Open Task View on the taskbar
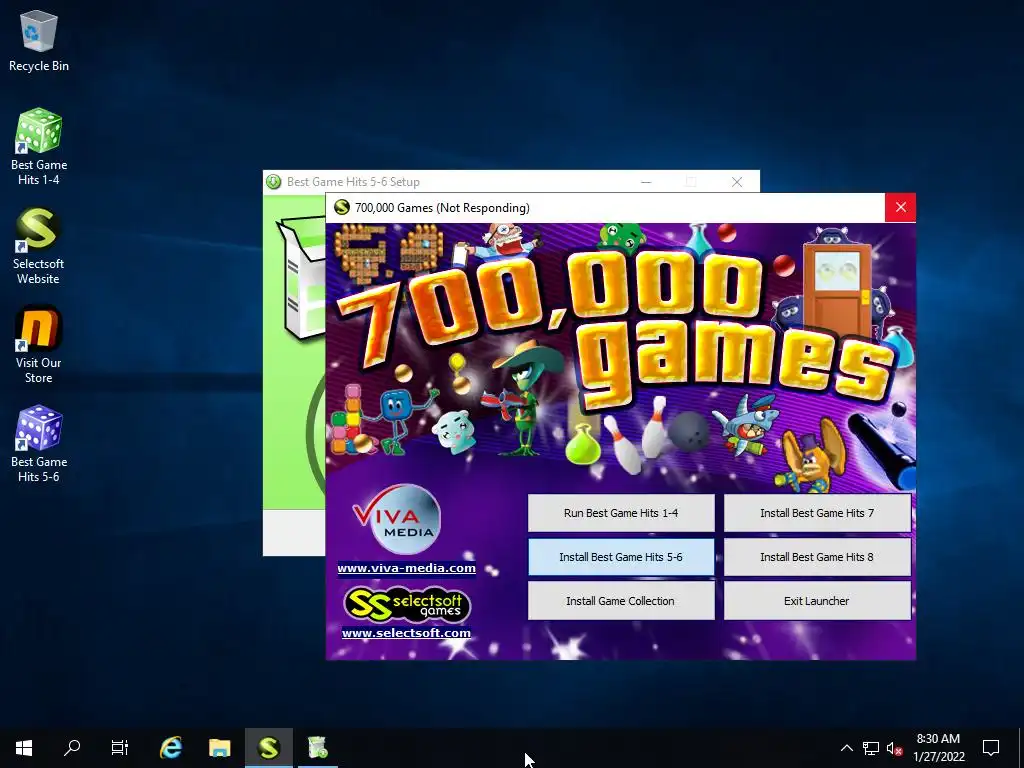This screenshot has width=1024, height=768. coord(120,748)
